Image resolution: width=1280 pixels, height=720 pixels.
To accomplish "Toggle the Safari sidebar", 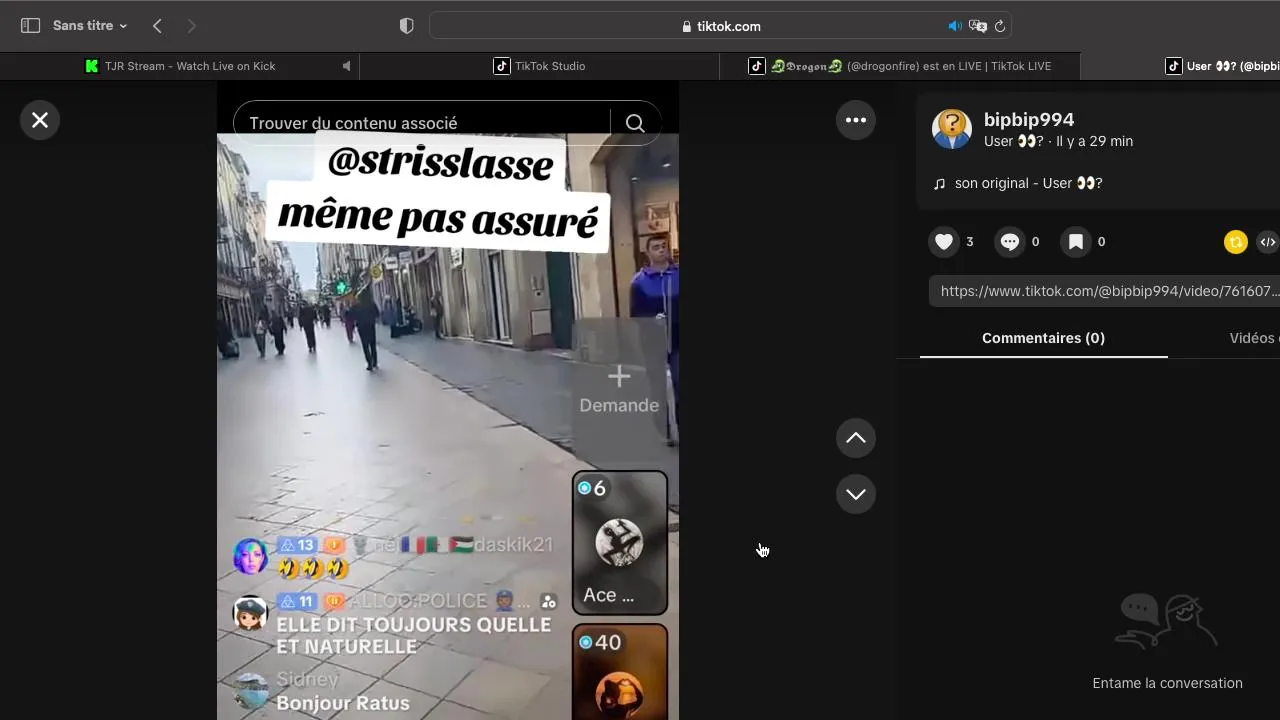I will [30, 26].
